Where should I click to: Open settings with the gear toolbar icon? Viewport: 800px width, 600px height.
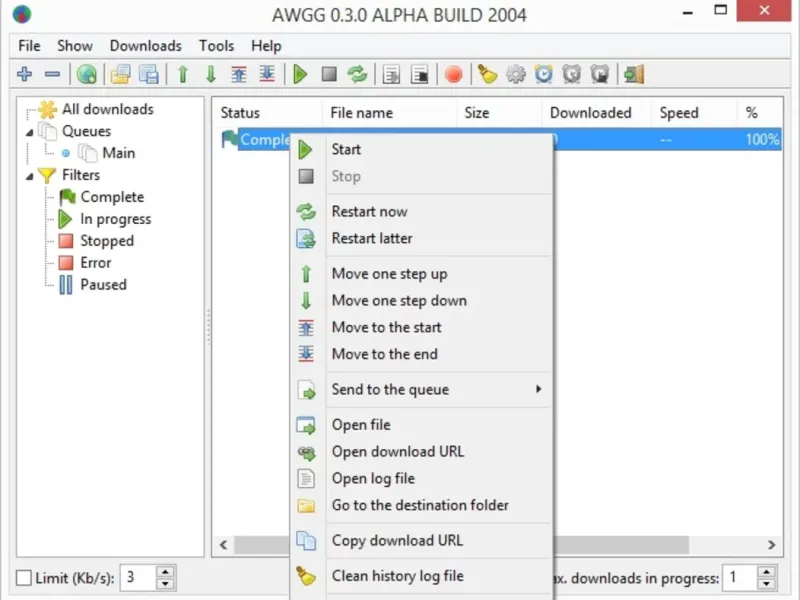coord(515,74)
